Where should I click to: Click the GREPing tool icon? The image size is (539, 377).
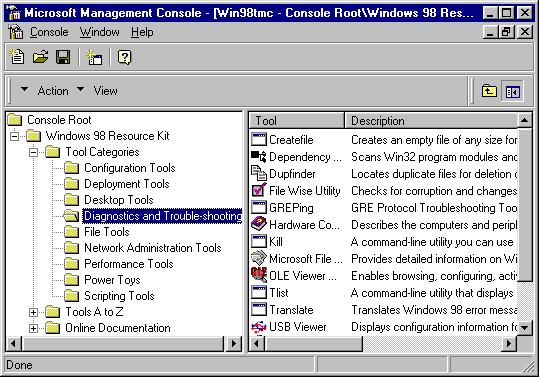(259, 208)
